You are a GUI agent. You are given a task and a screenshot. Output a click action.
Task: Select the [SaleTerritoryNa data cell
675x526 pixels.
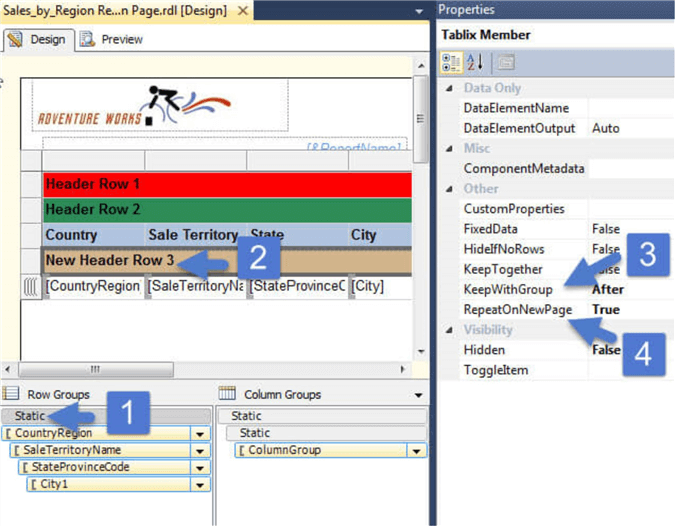(196, 287)
